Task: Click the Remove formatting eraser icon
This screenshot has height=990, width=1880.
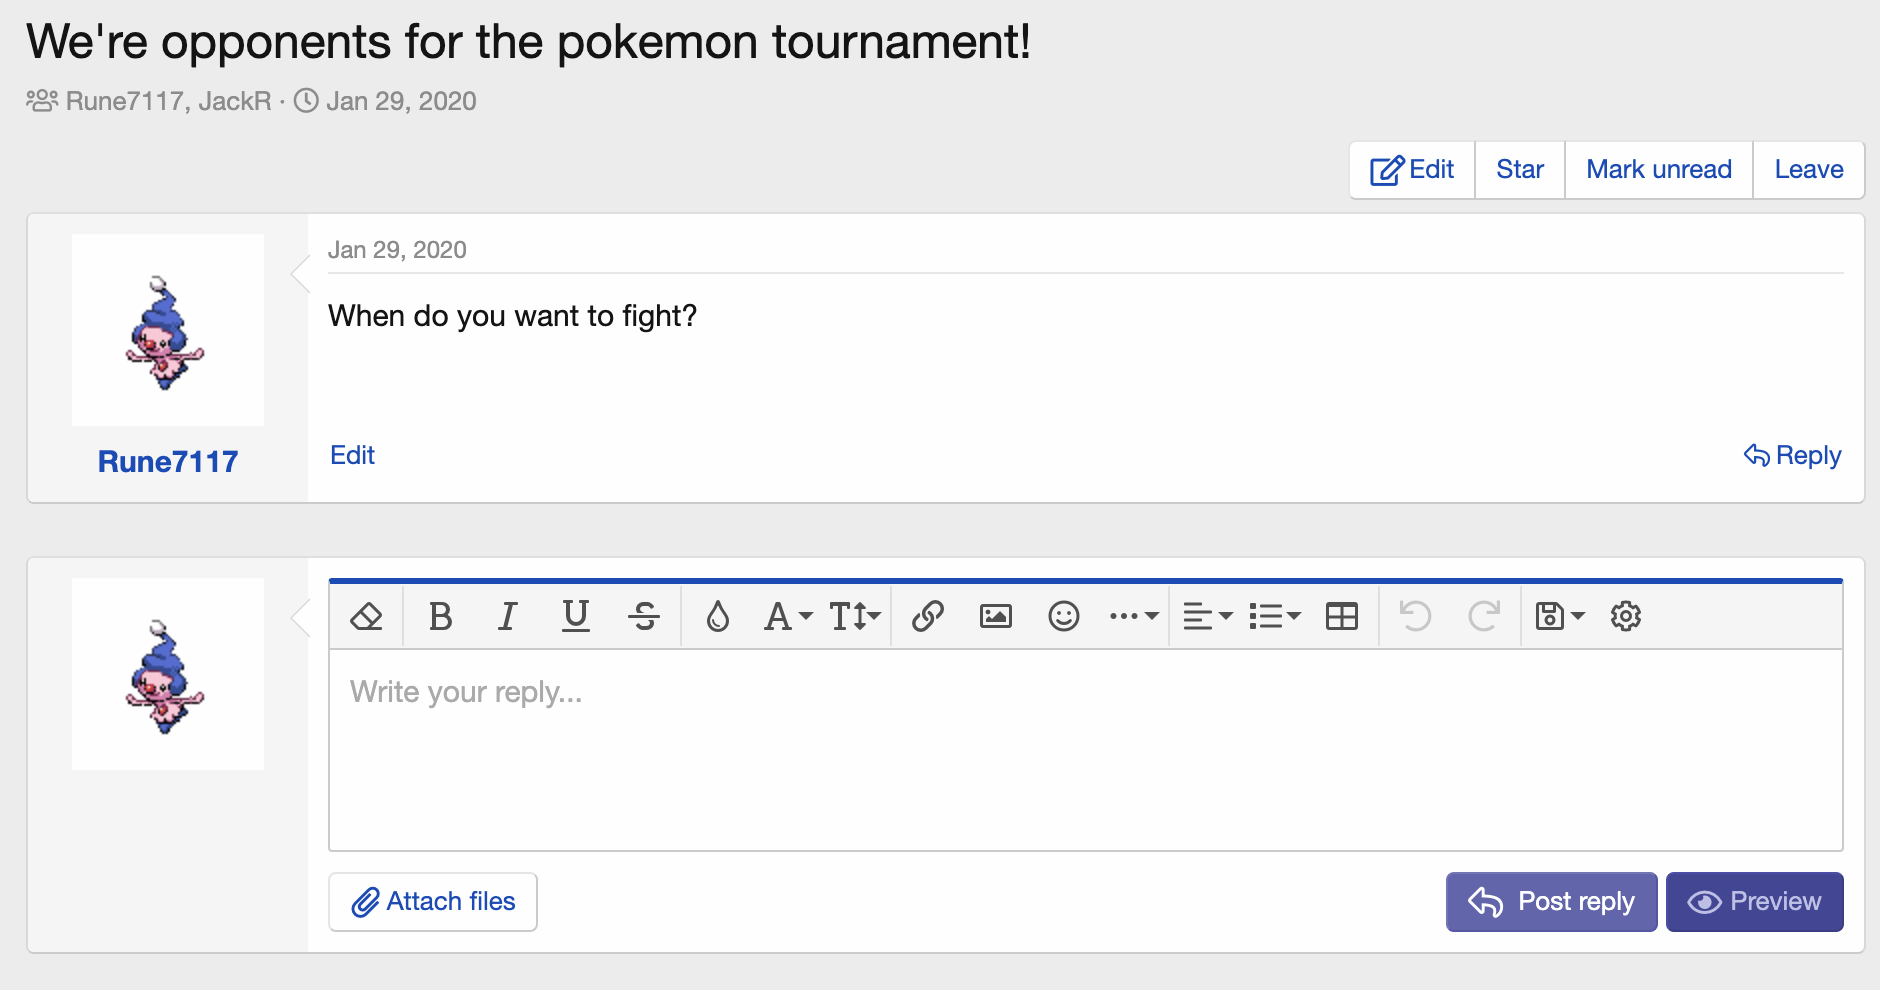Action: tap(367, 616)
